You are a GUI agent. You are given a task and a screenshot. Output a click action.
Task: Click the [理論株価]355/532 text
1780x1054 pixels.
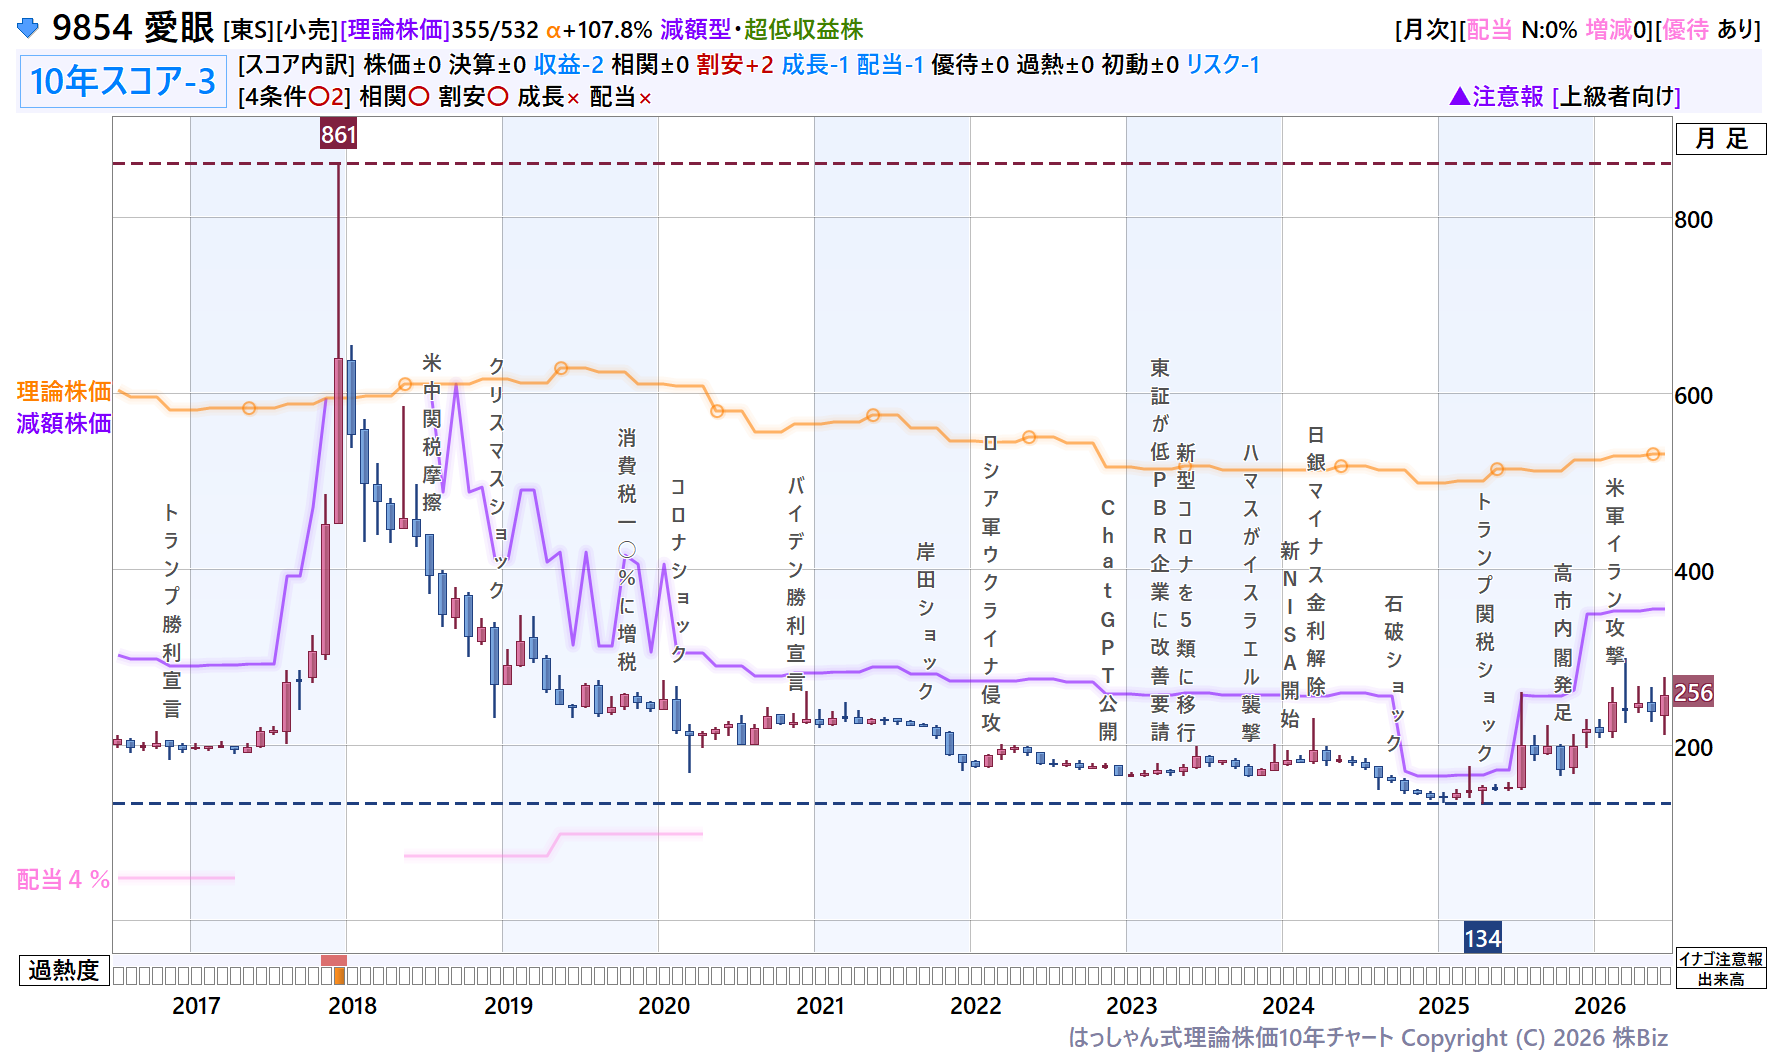point(439,30)
